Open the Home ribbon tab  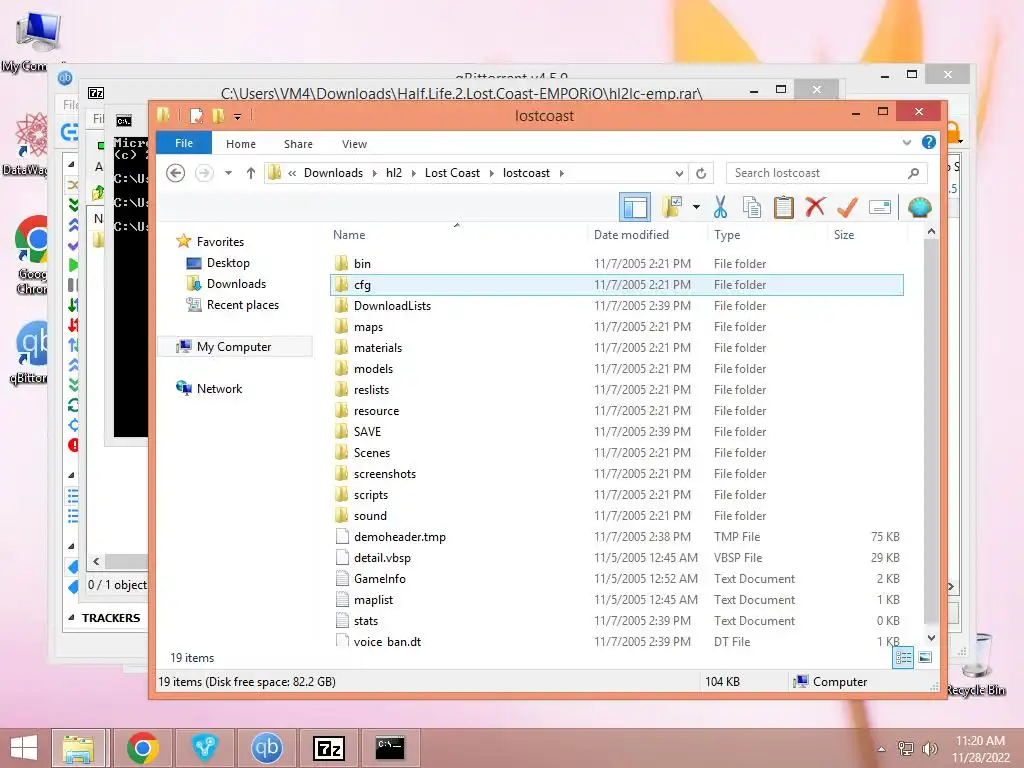point(241,144)
